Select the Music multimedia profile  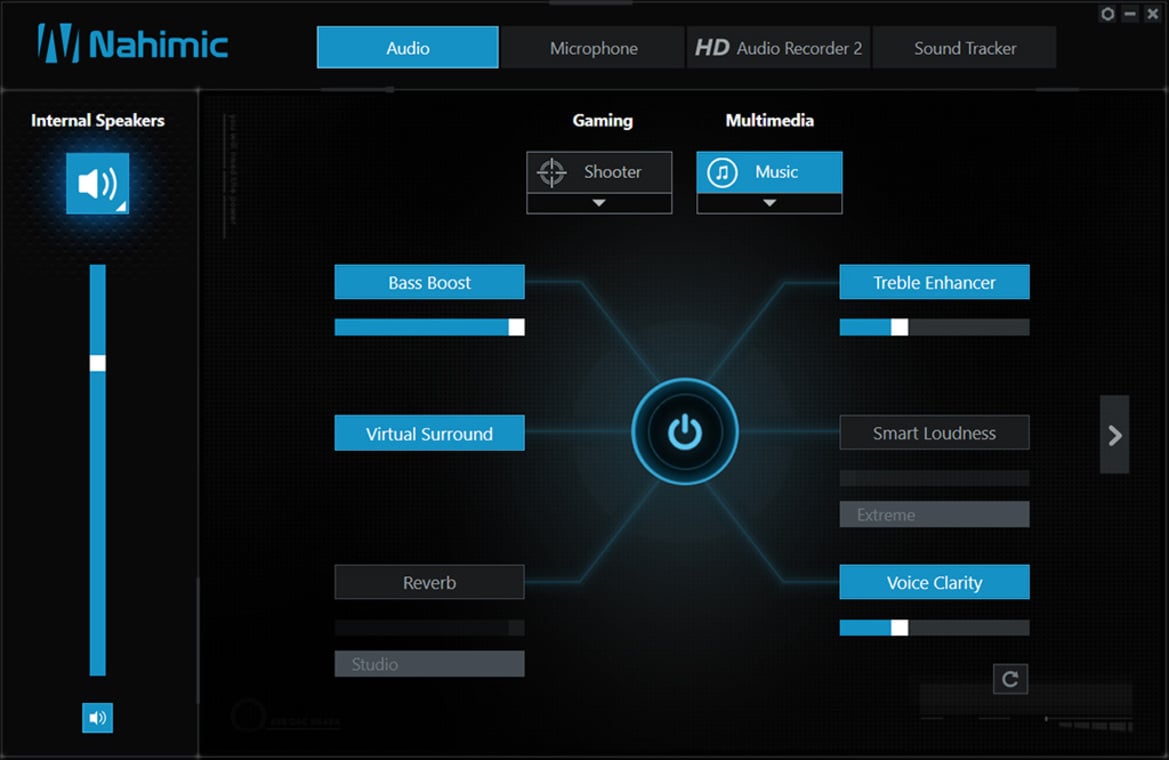coord(769,172)
